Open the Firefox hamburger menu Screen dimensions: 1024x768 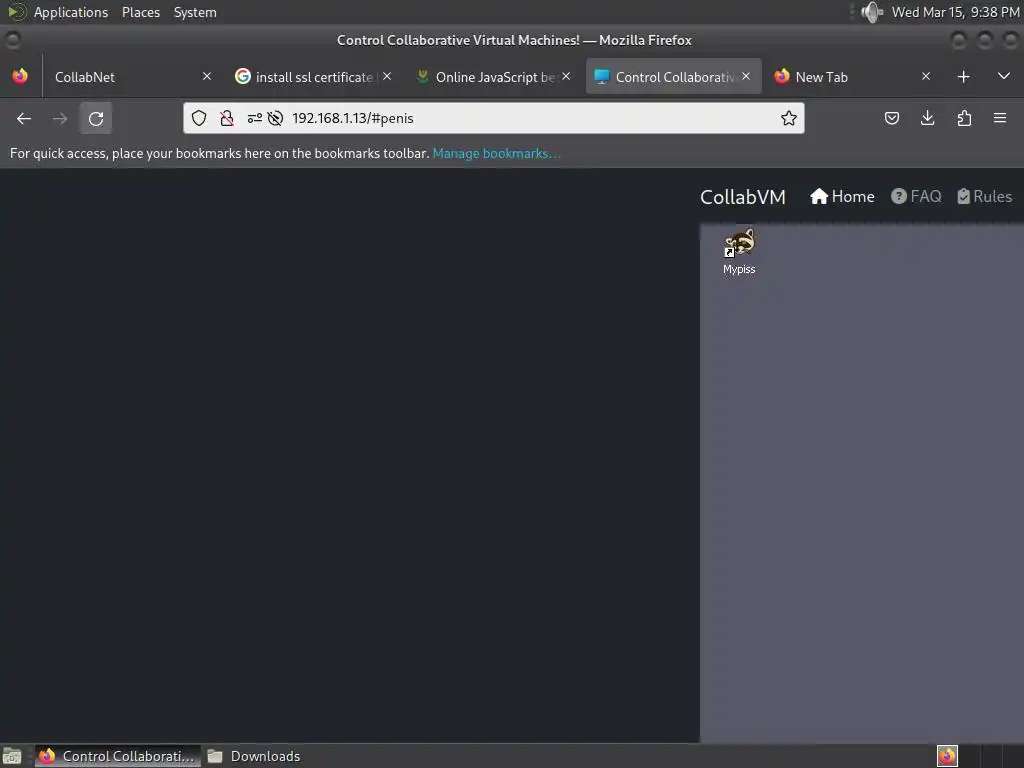click(x=1000, y=118)
